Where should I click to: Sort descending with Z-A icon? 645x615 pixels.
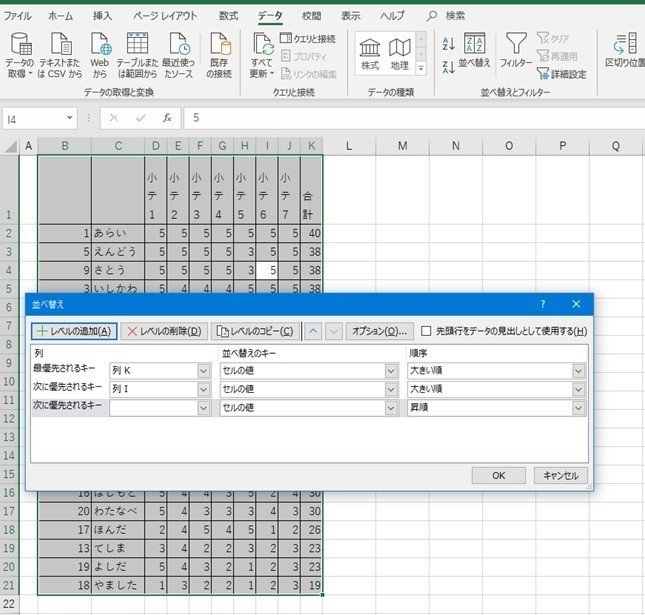pyautogui.click(x=448, y=67)
